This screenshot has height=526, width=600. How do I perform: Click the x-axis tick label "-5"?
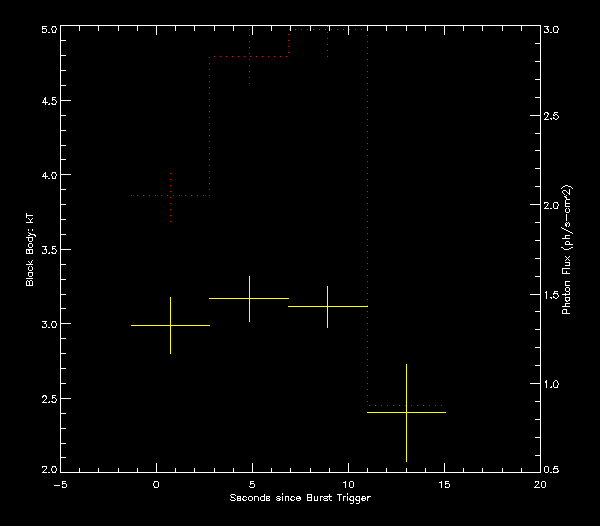(59, 484)
